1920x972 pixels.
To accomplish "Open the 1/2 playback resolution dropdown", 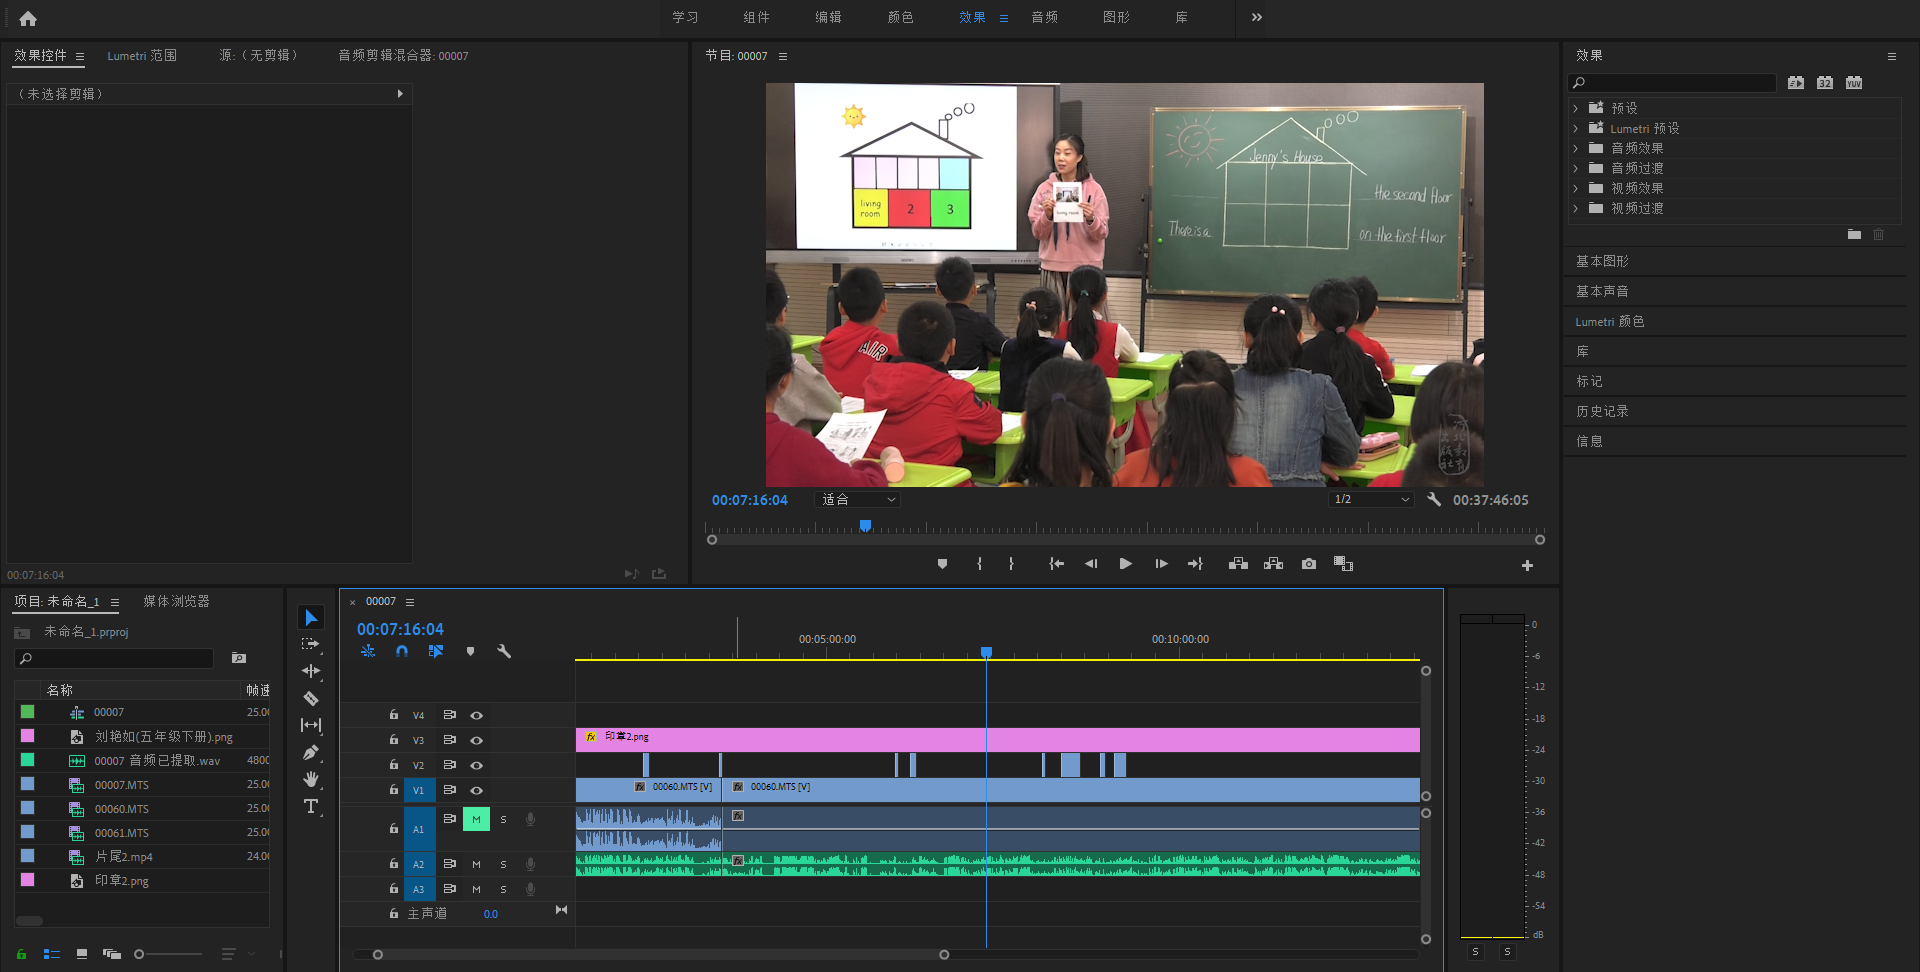I will click(1371, 500).
